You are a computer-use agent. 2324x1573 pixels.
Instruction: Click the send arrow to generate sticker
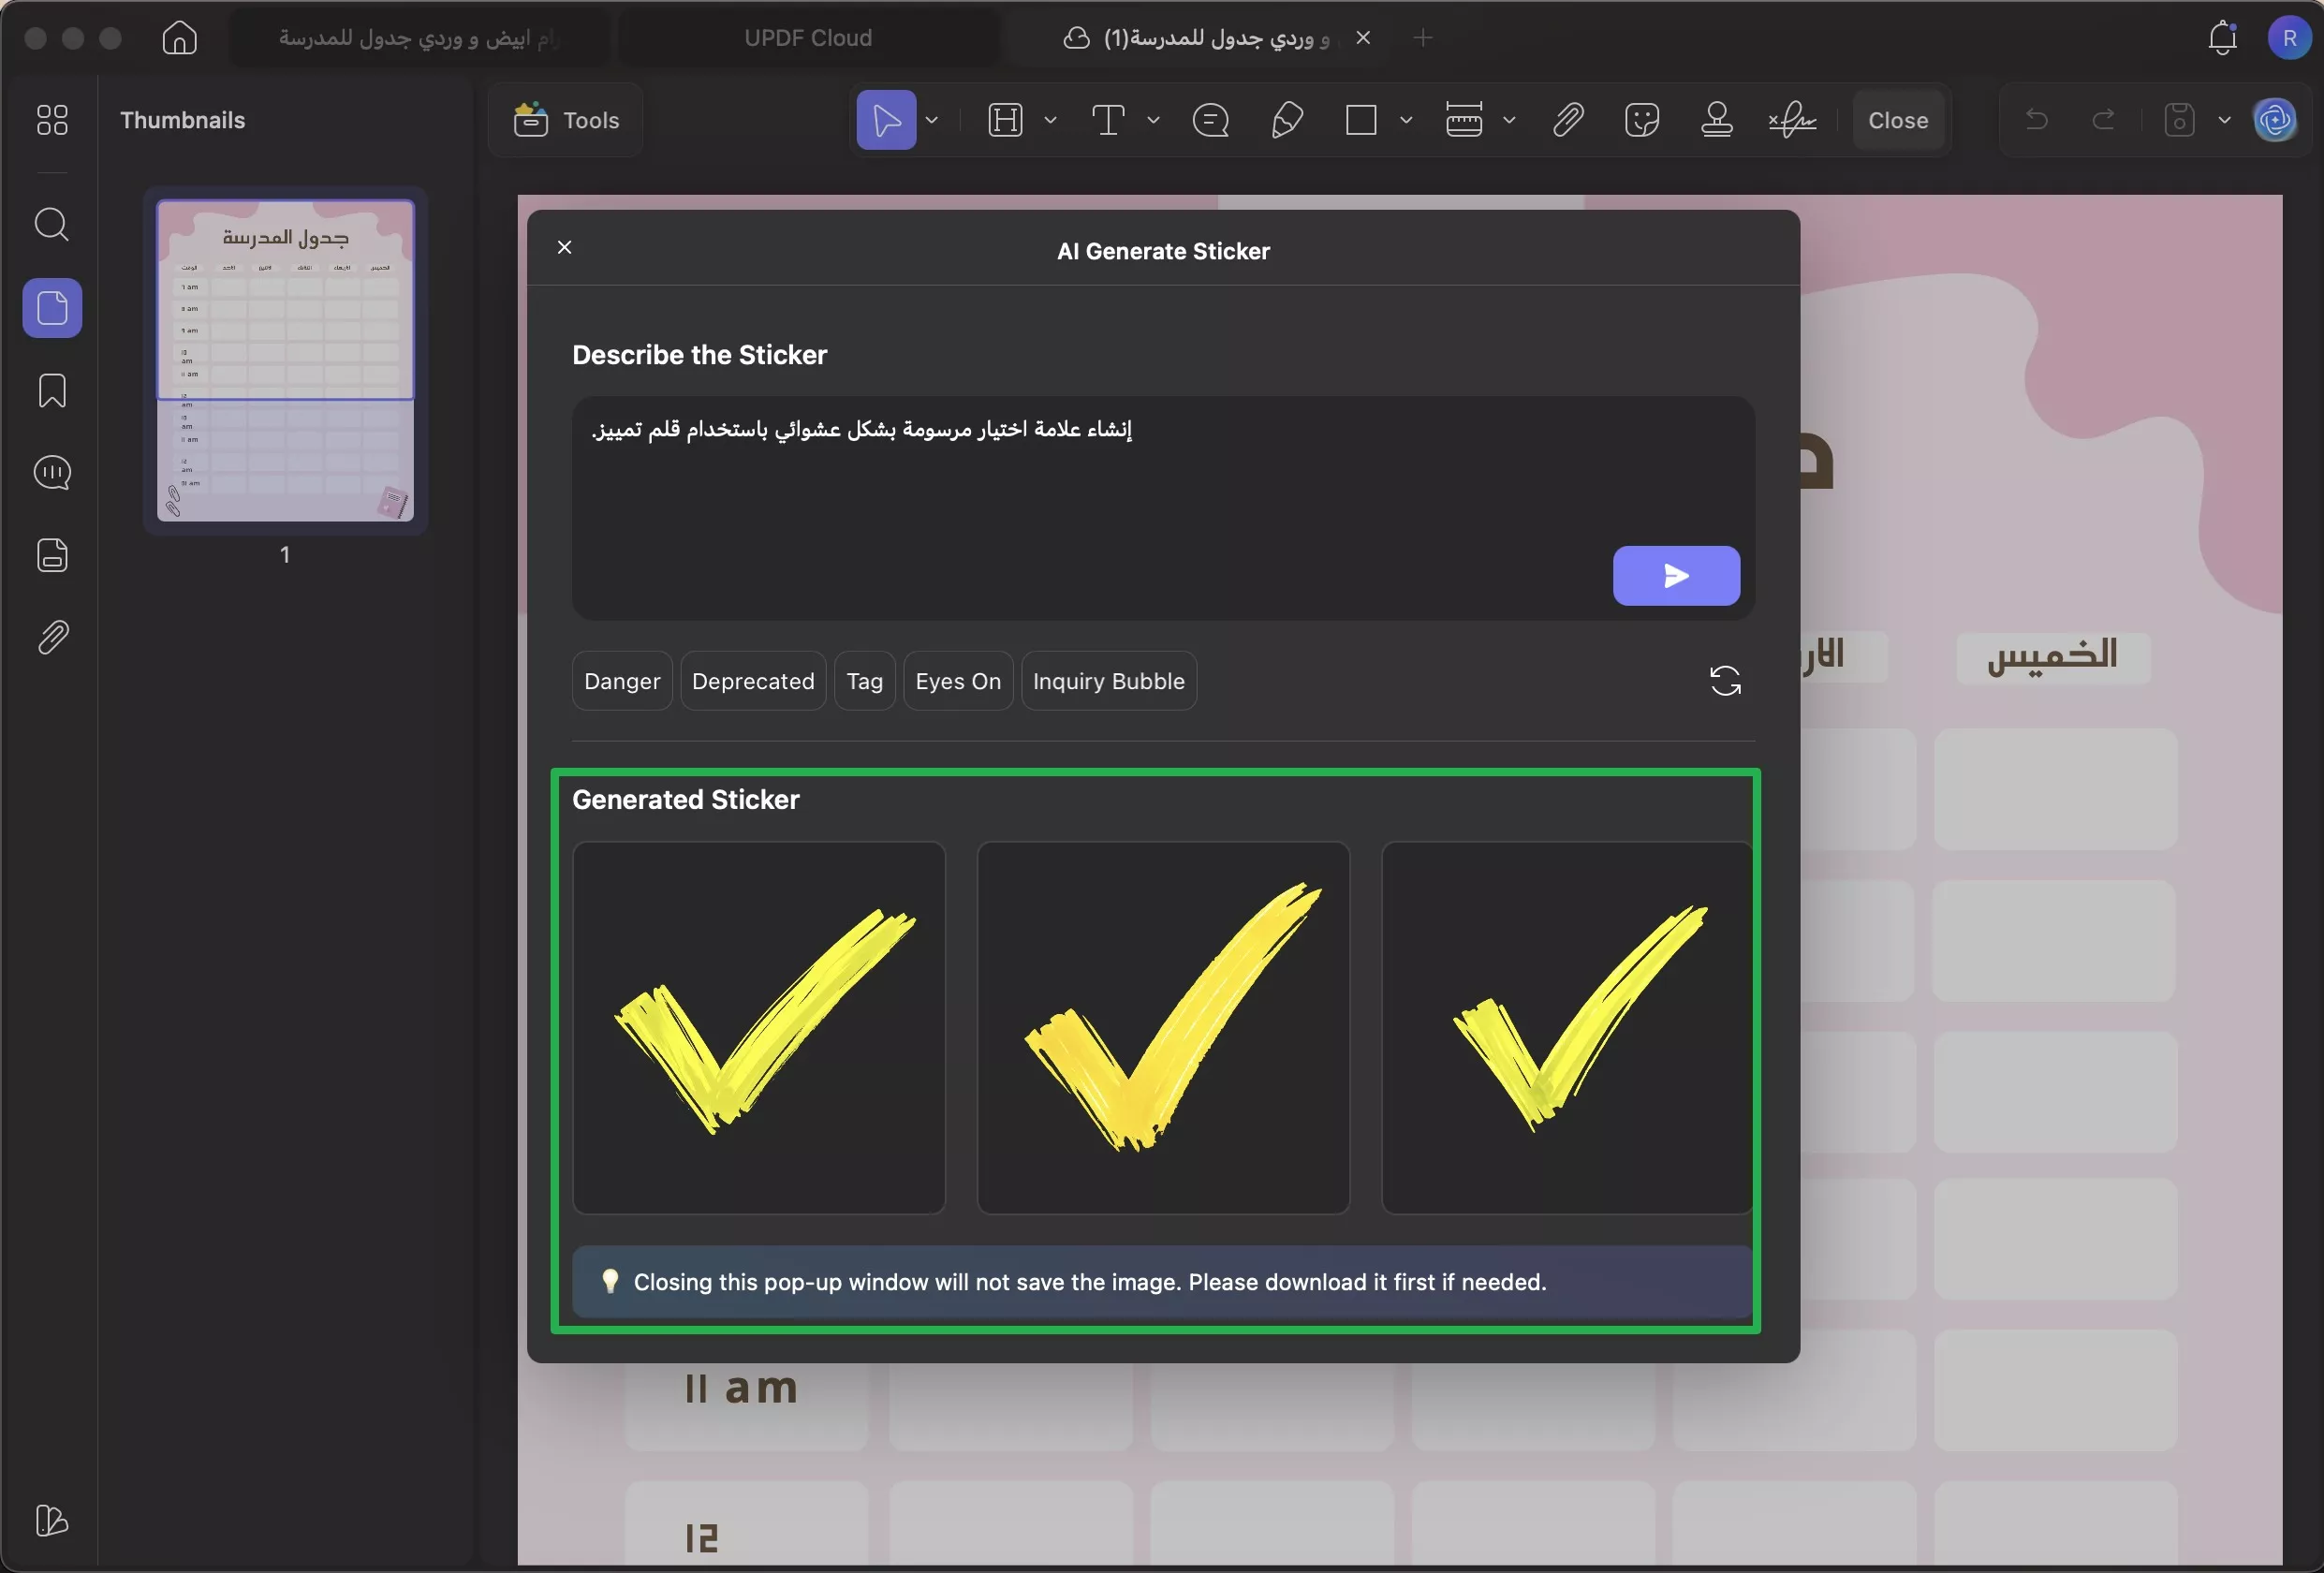coord(1675,576)
